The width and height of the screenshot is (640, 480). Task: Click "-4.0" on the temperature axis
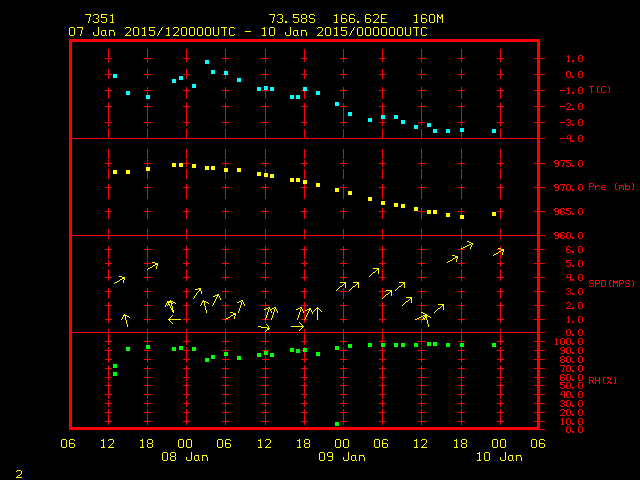[x=571, y=138]
